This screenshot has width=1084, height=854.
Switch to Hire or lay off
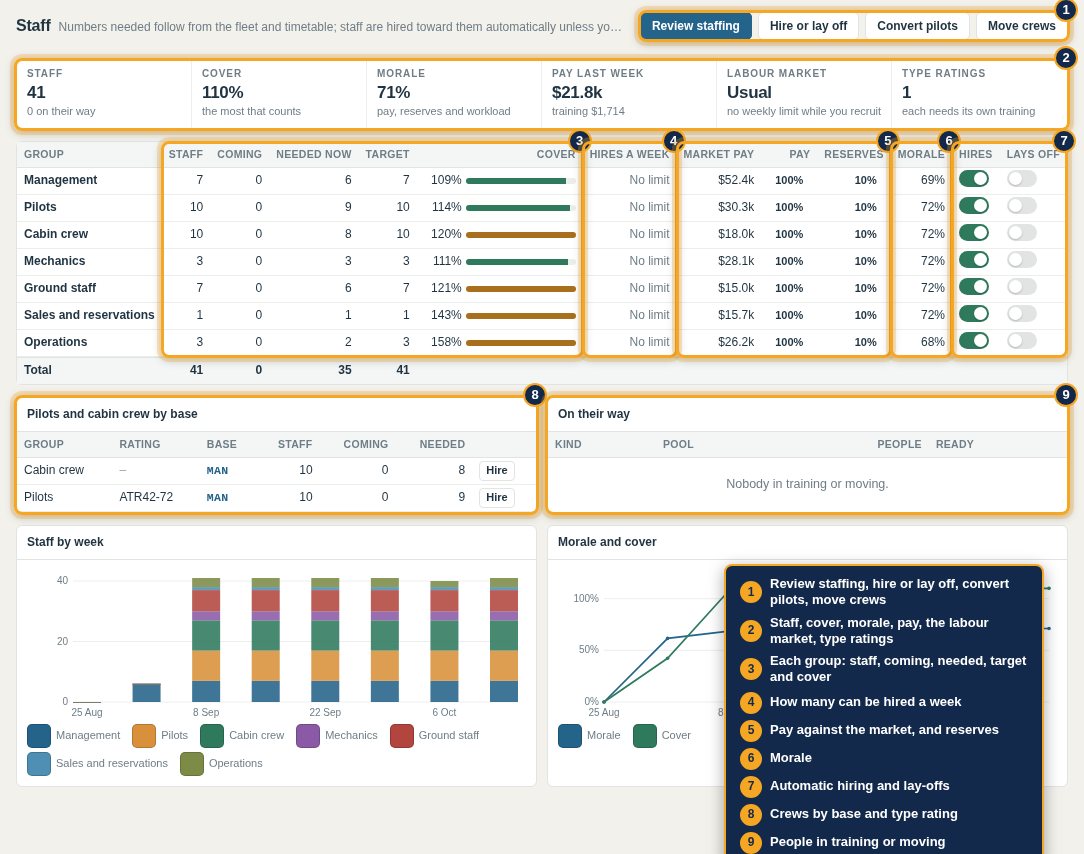point(808,26)
